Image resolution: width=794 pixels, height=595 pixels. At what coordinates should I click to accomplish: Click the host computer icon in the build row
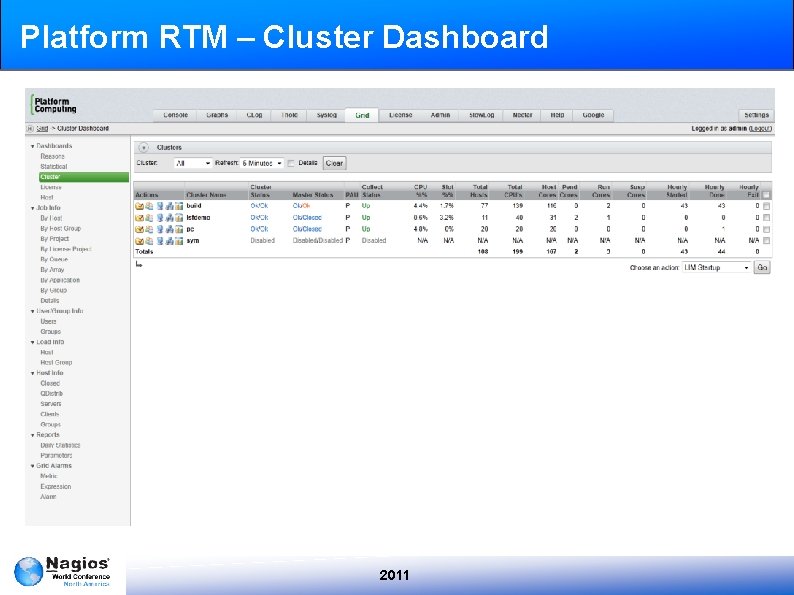tap(160, 206)
